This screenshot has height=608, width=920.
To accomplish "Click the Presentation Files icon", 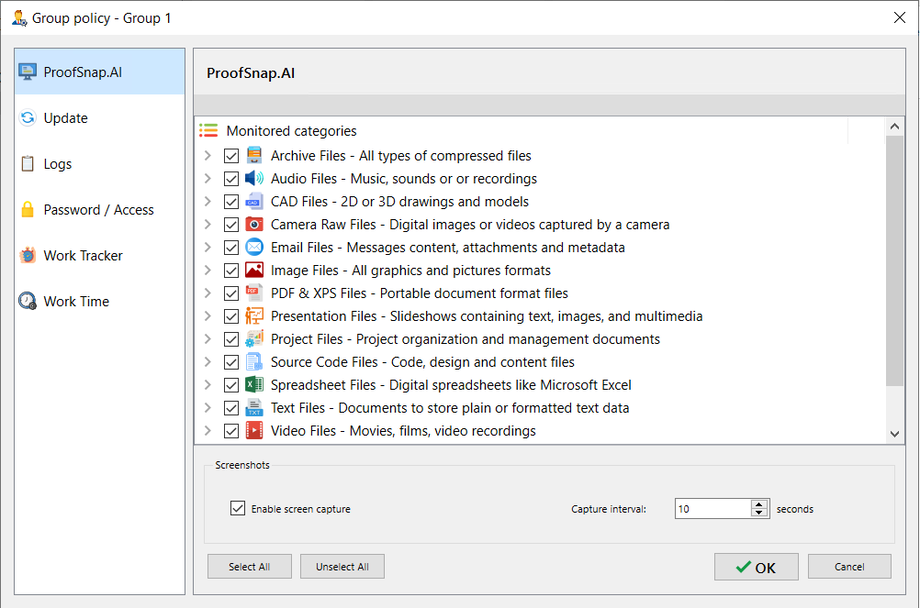I will [x=254, y=316].
